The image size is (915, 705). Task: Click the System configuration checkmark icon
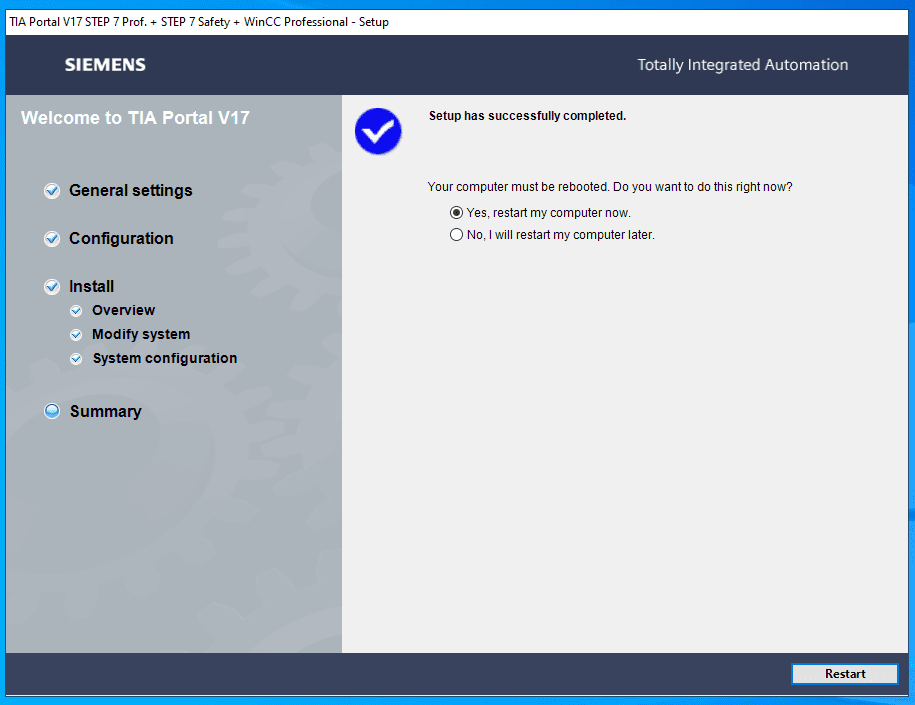[76, 358]
